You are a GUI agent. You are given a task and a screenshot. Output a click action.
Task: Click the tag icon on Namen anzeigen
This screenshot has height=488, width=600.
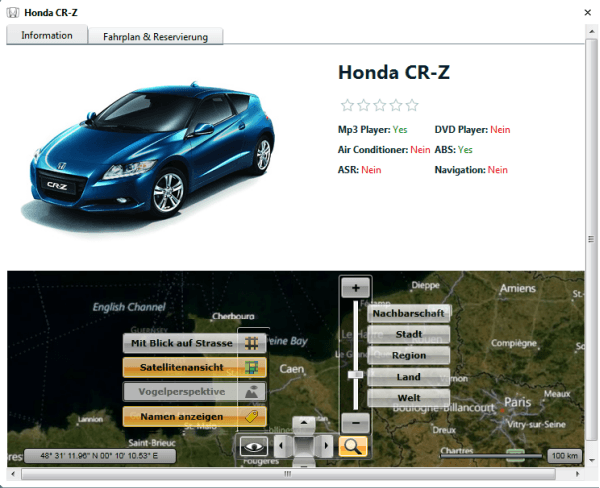[x=251, y=416]
